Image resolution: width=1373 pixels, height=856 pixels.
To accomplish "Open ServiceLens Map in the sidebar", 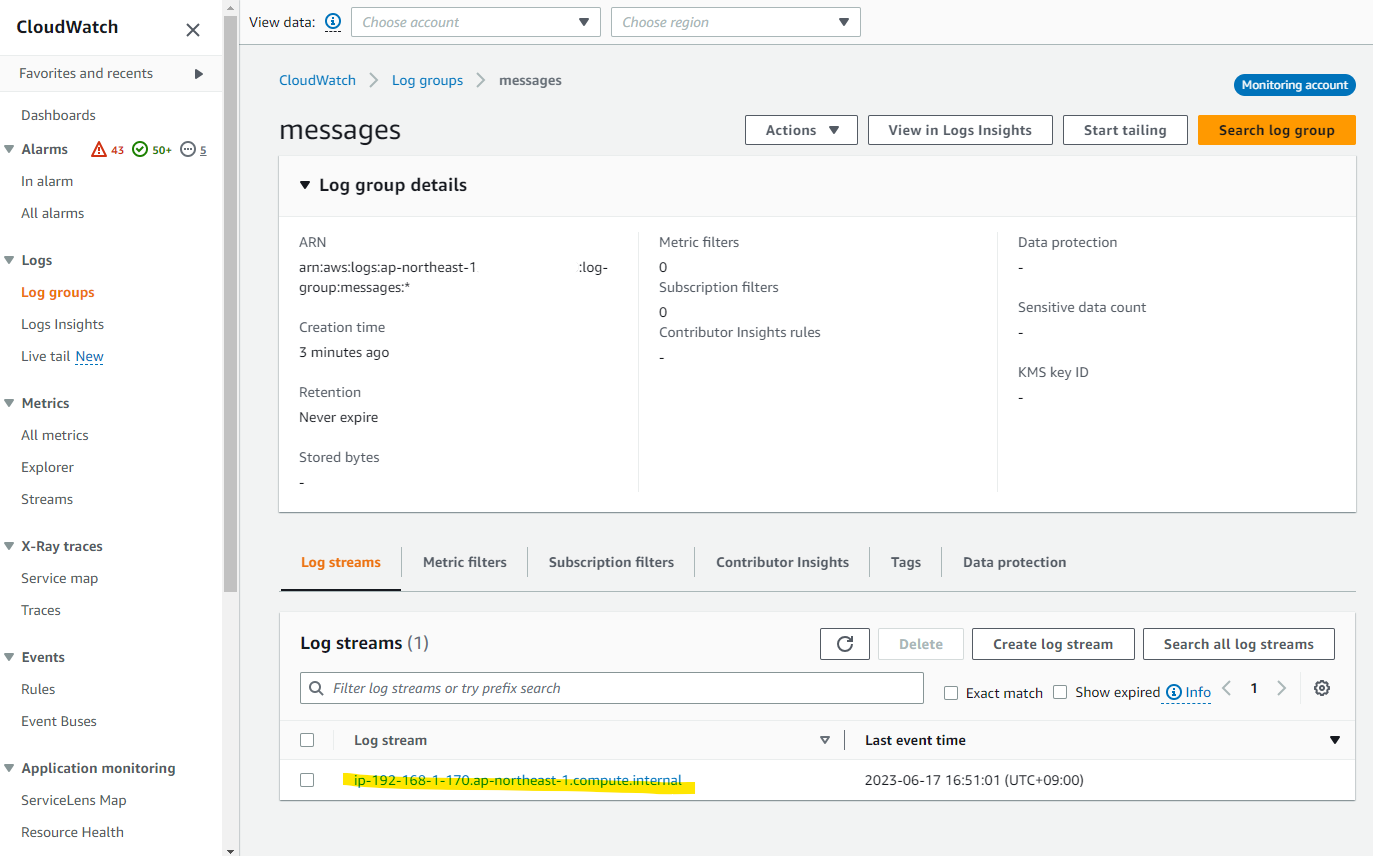I will pyautogui.click(x=74, y=800).
